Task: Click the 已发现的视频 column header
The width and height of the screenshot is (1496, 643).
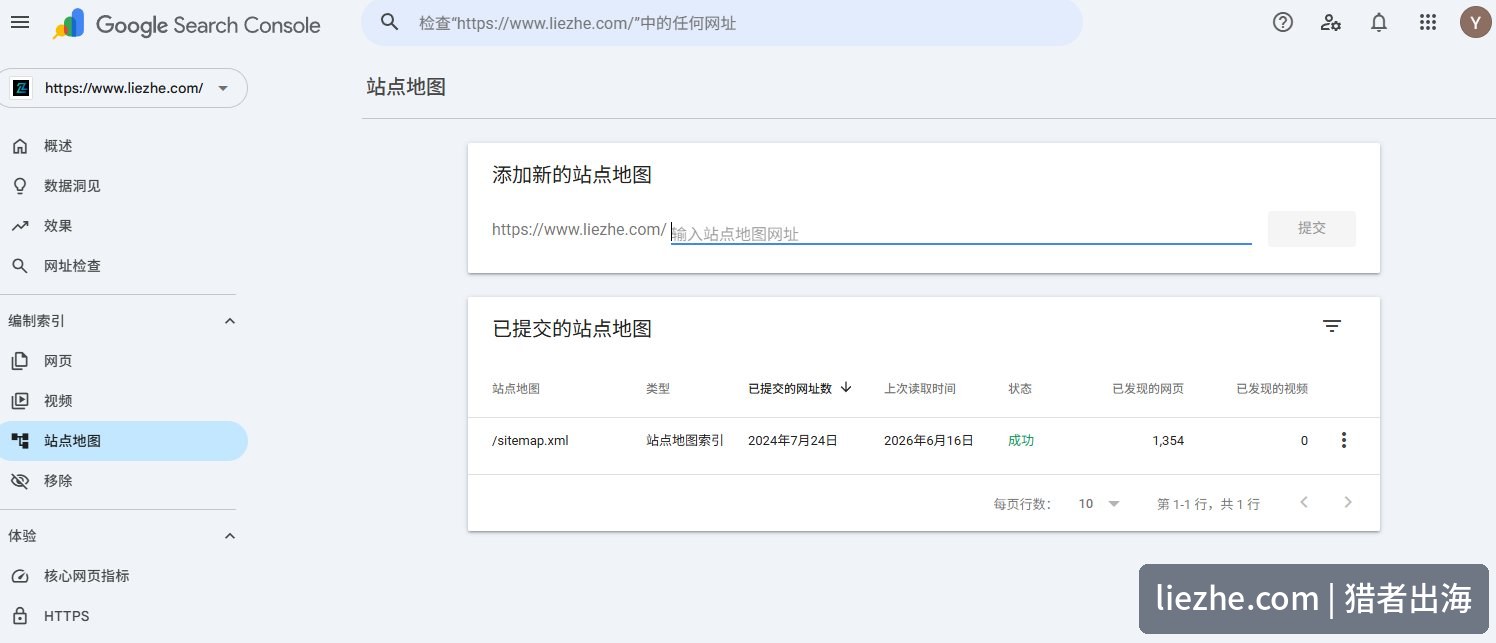Action: click(x=1272, y=388)
